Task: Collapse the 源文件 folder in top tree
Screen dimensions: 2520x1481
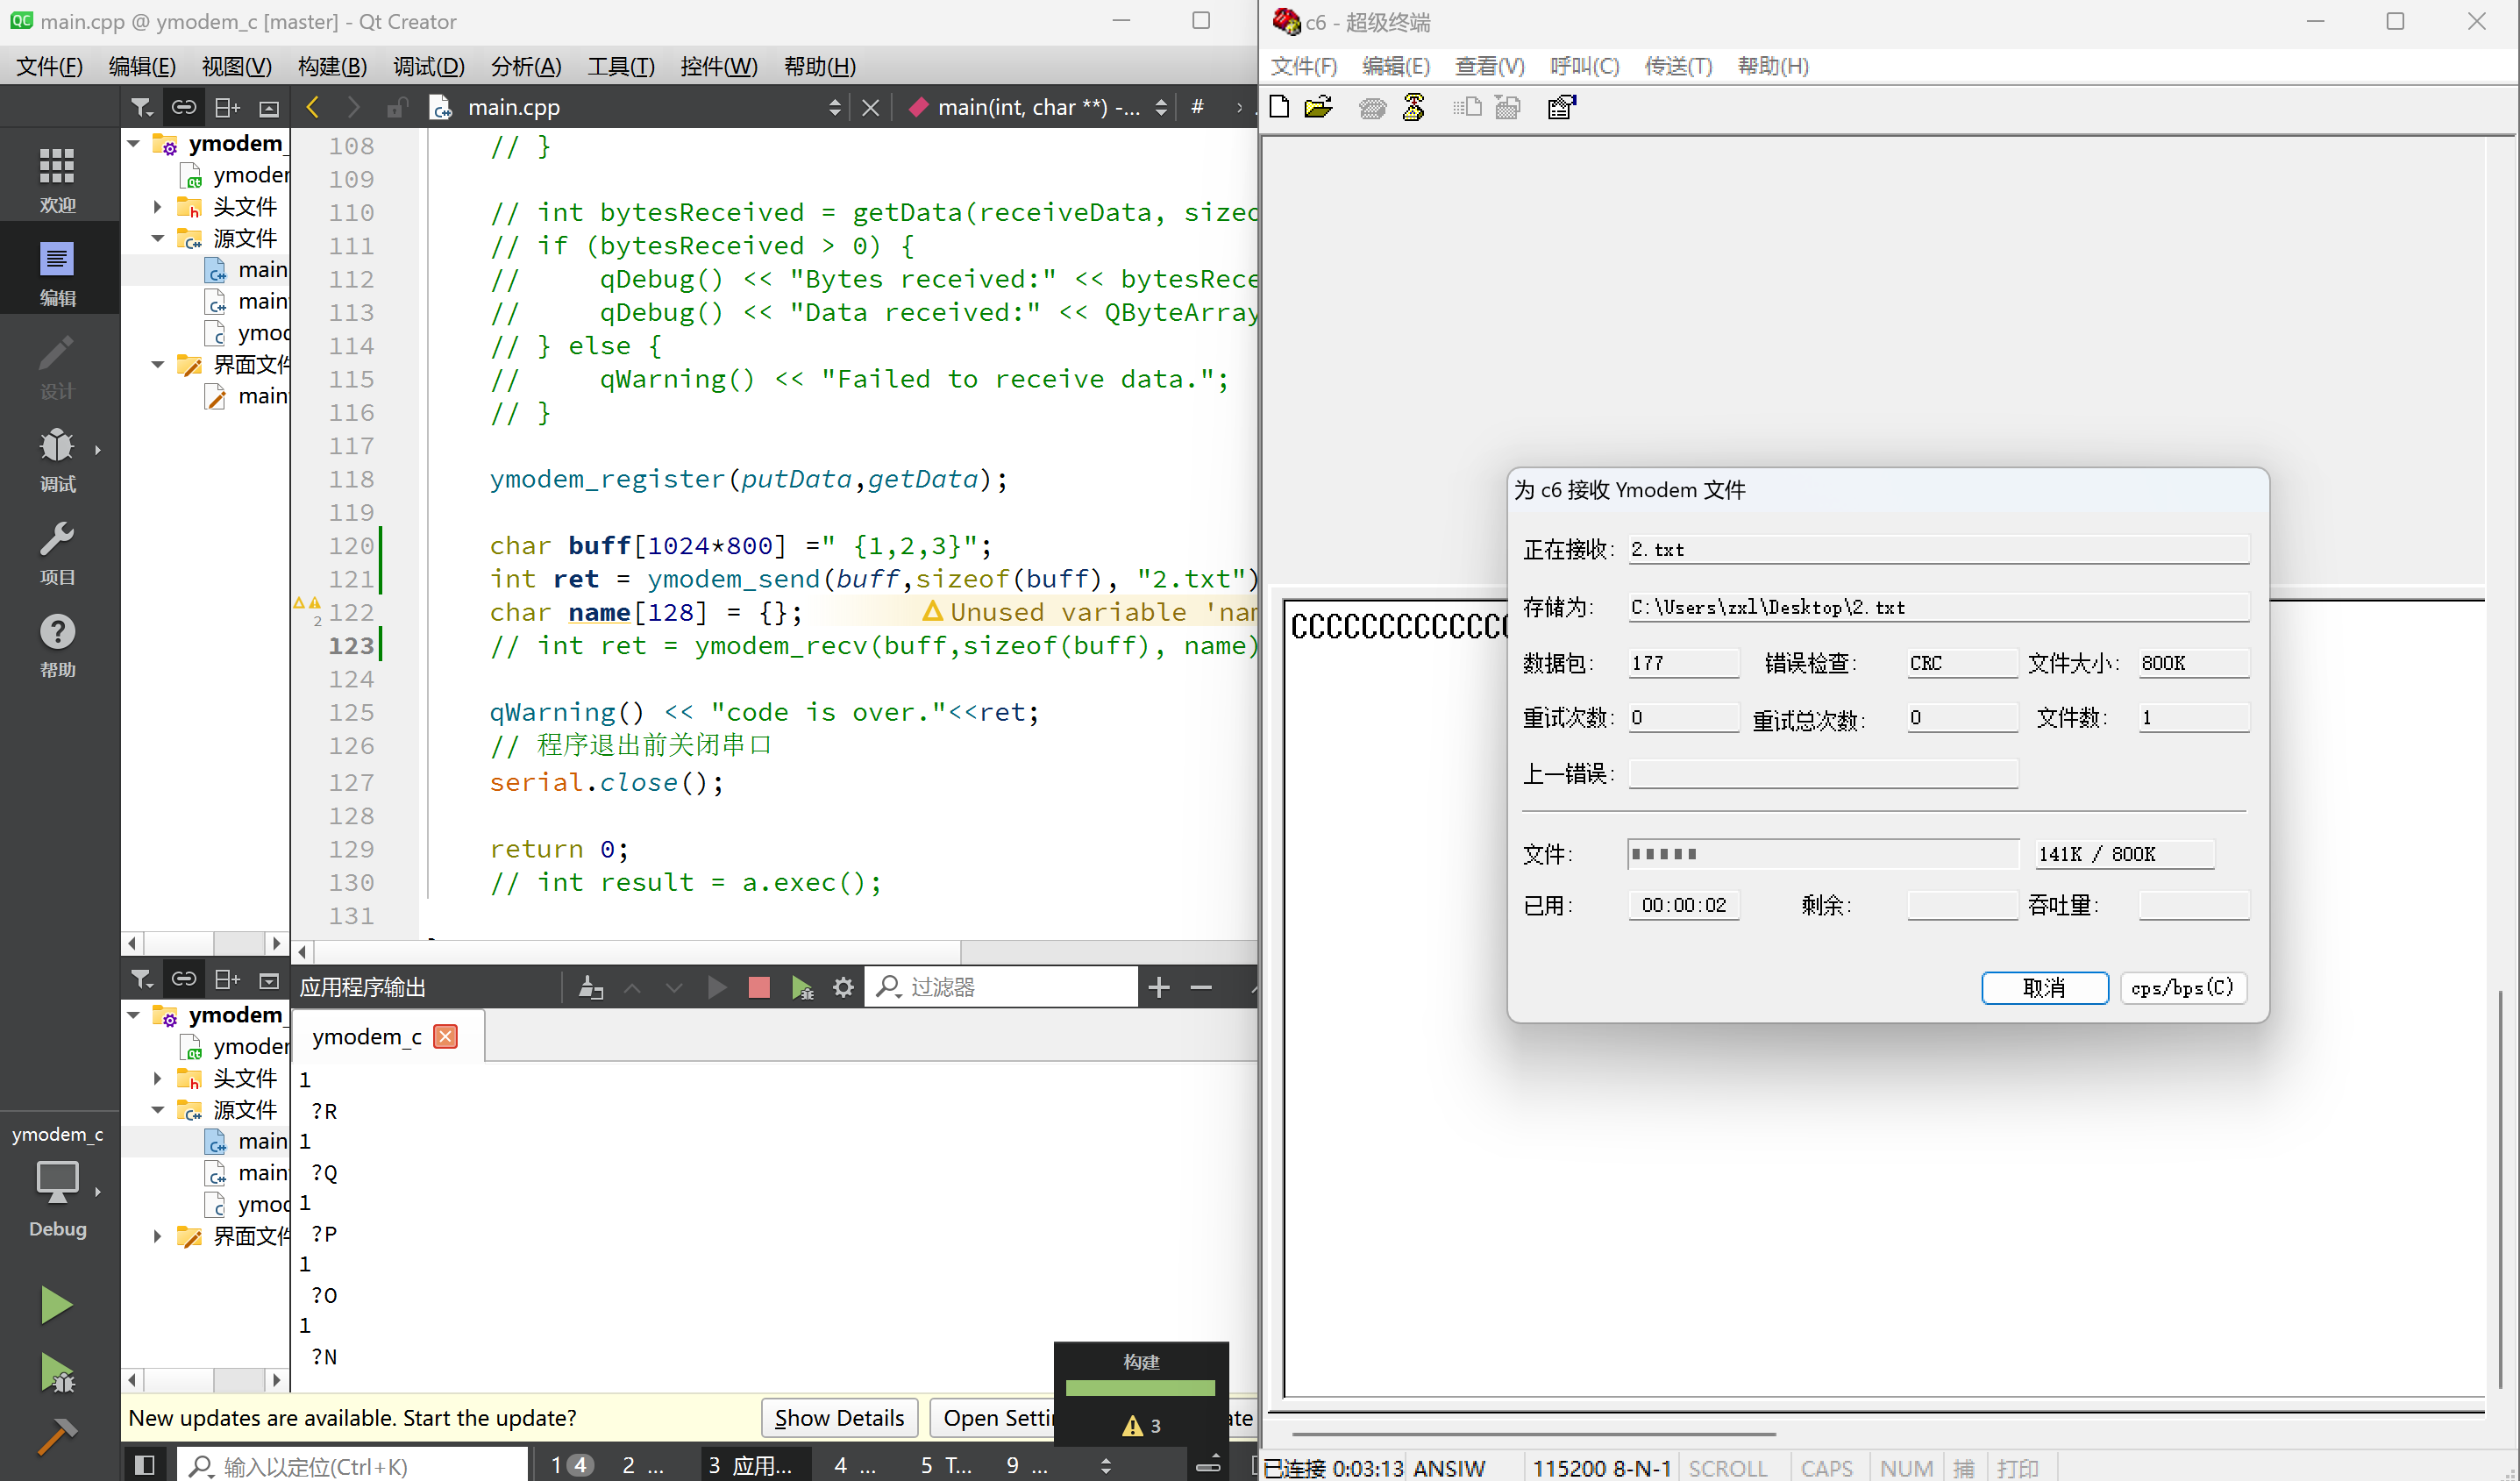Action: point(158,238)
